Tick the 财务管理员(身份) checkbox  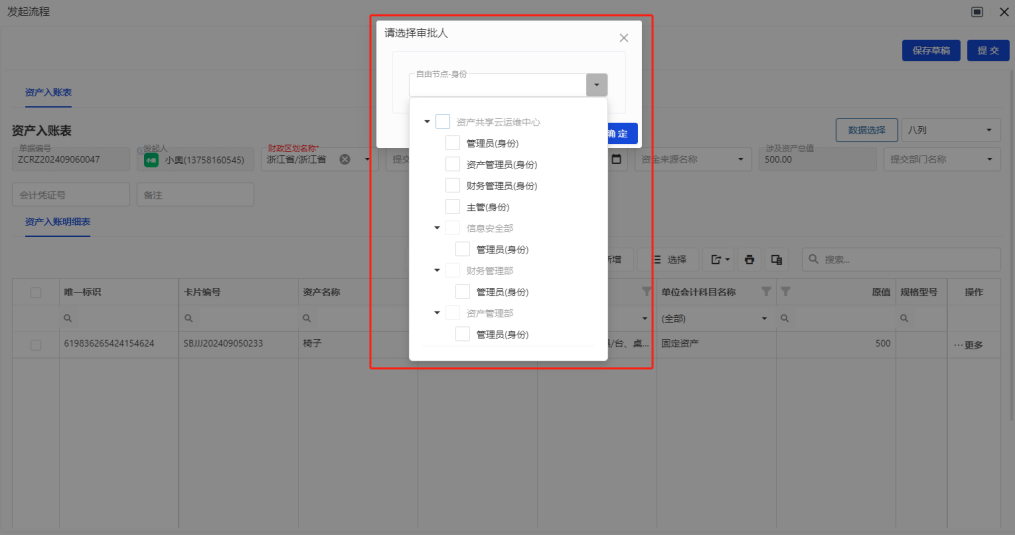[453, 185]
